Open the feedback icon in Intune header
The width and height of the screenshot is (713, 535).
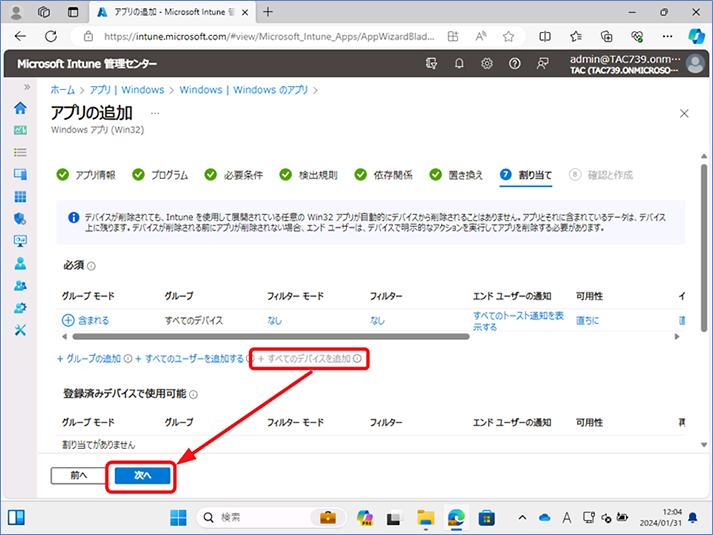pos(542,64)
